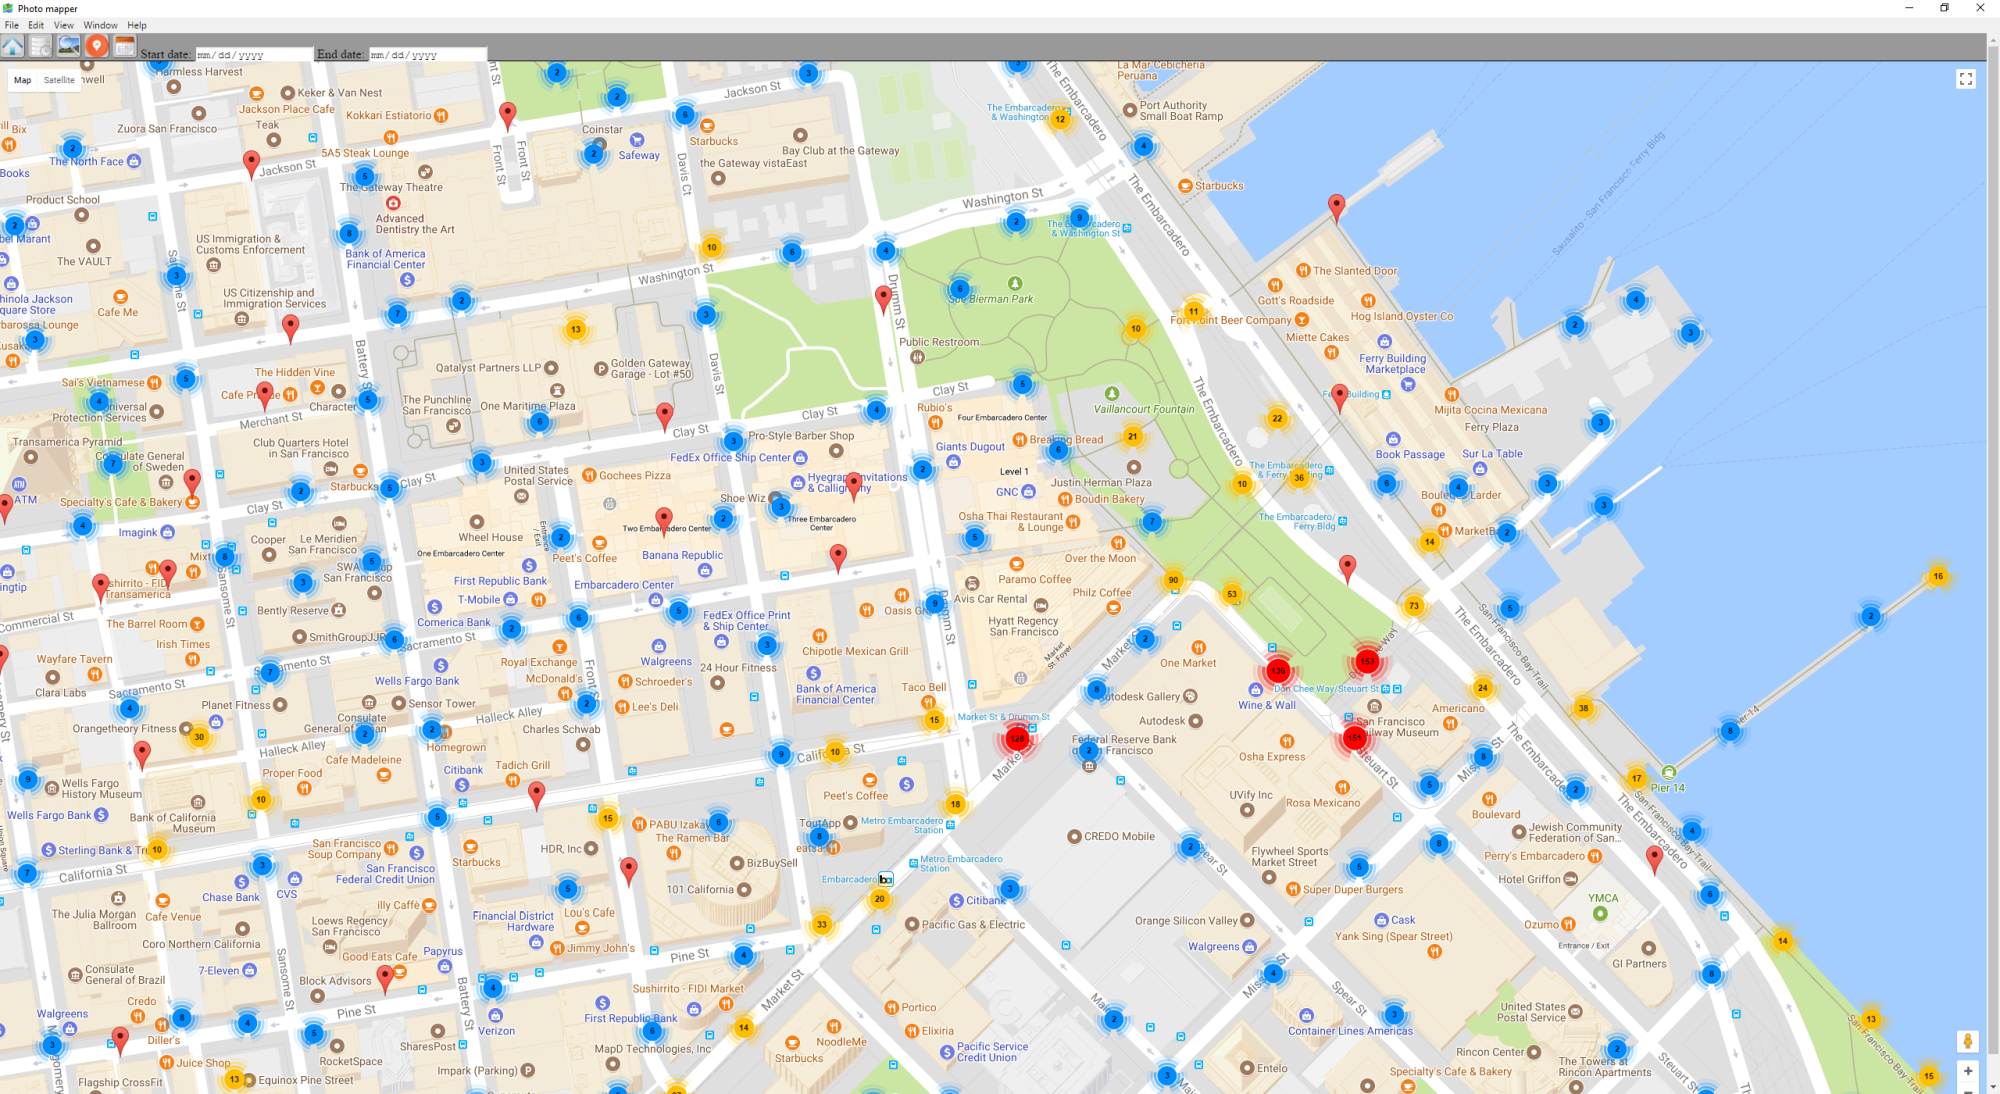Open the database settings icon
The image size is (2000, 1094).
pyautogui.click(x=40, y=46)
